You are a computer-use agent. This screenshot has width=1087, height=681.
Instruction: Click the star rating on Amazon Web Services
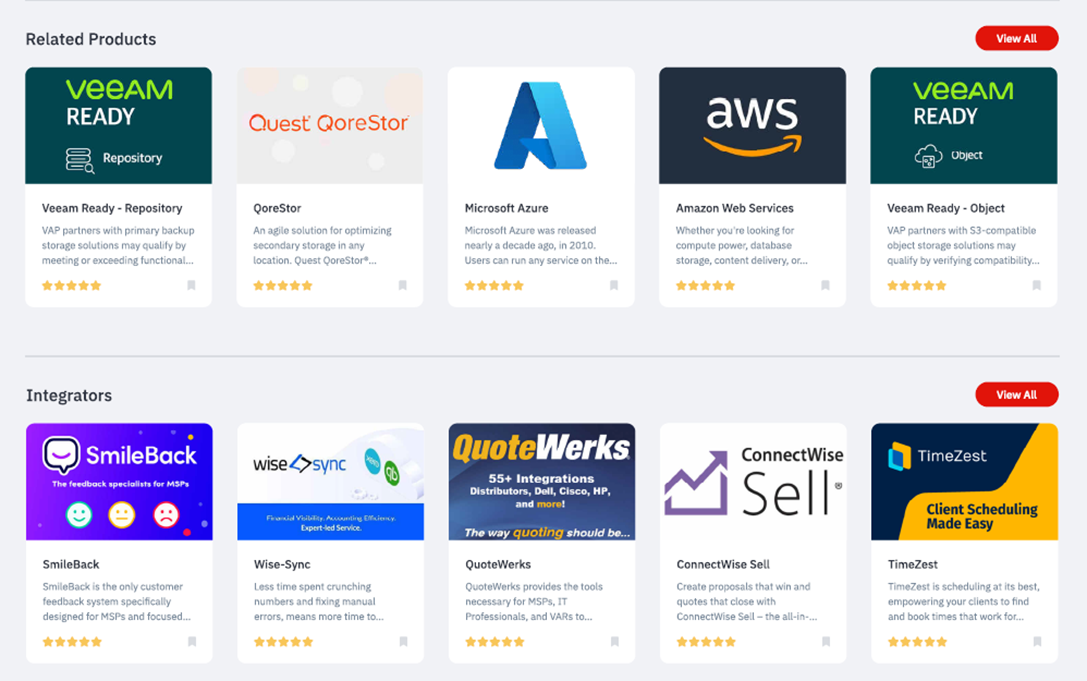pyautogui.click(x=706, y=286)
